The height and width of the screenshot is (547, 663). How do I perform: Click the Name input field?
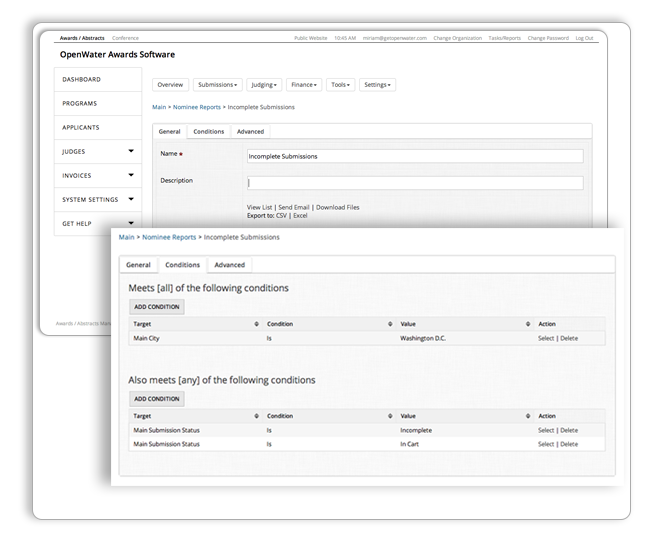(415, 156)
